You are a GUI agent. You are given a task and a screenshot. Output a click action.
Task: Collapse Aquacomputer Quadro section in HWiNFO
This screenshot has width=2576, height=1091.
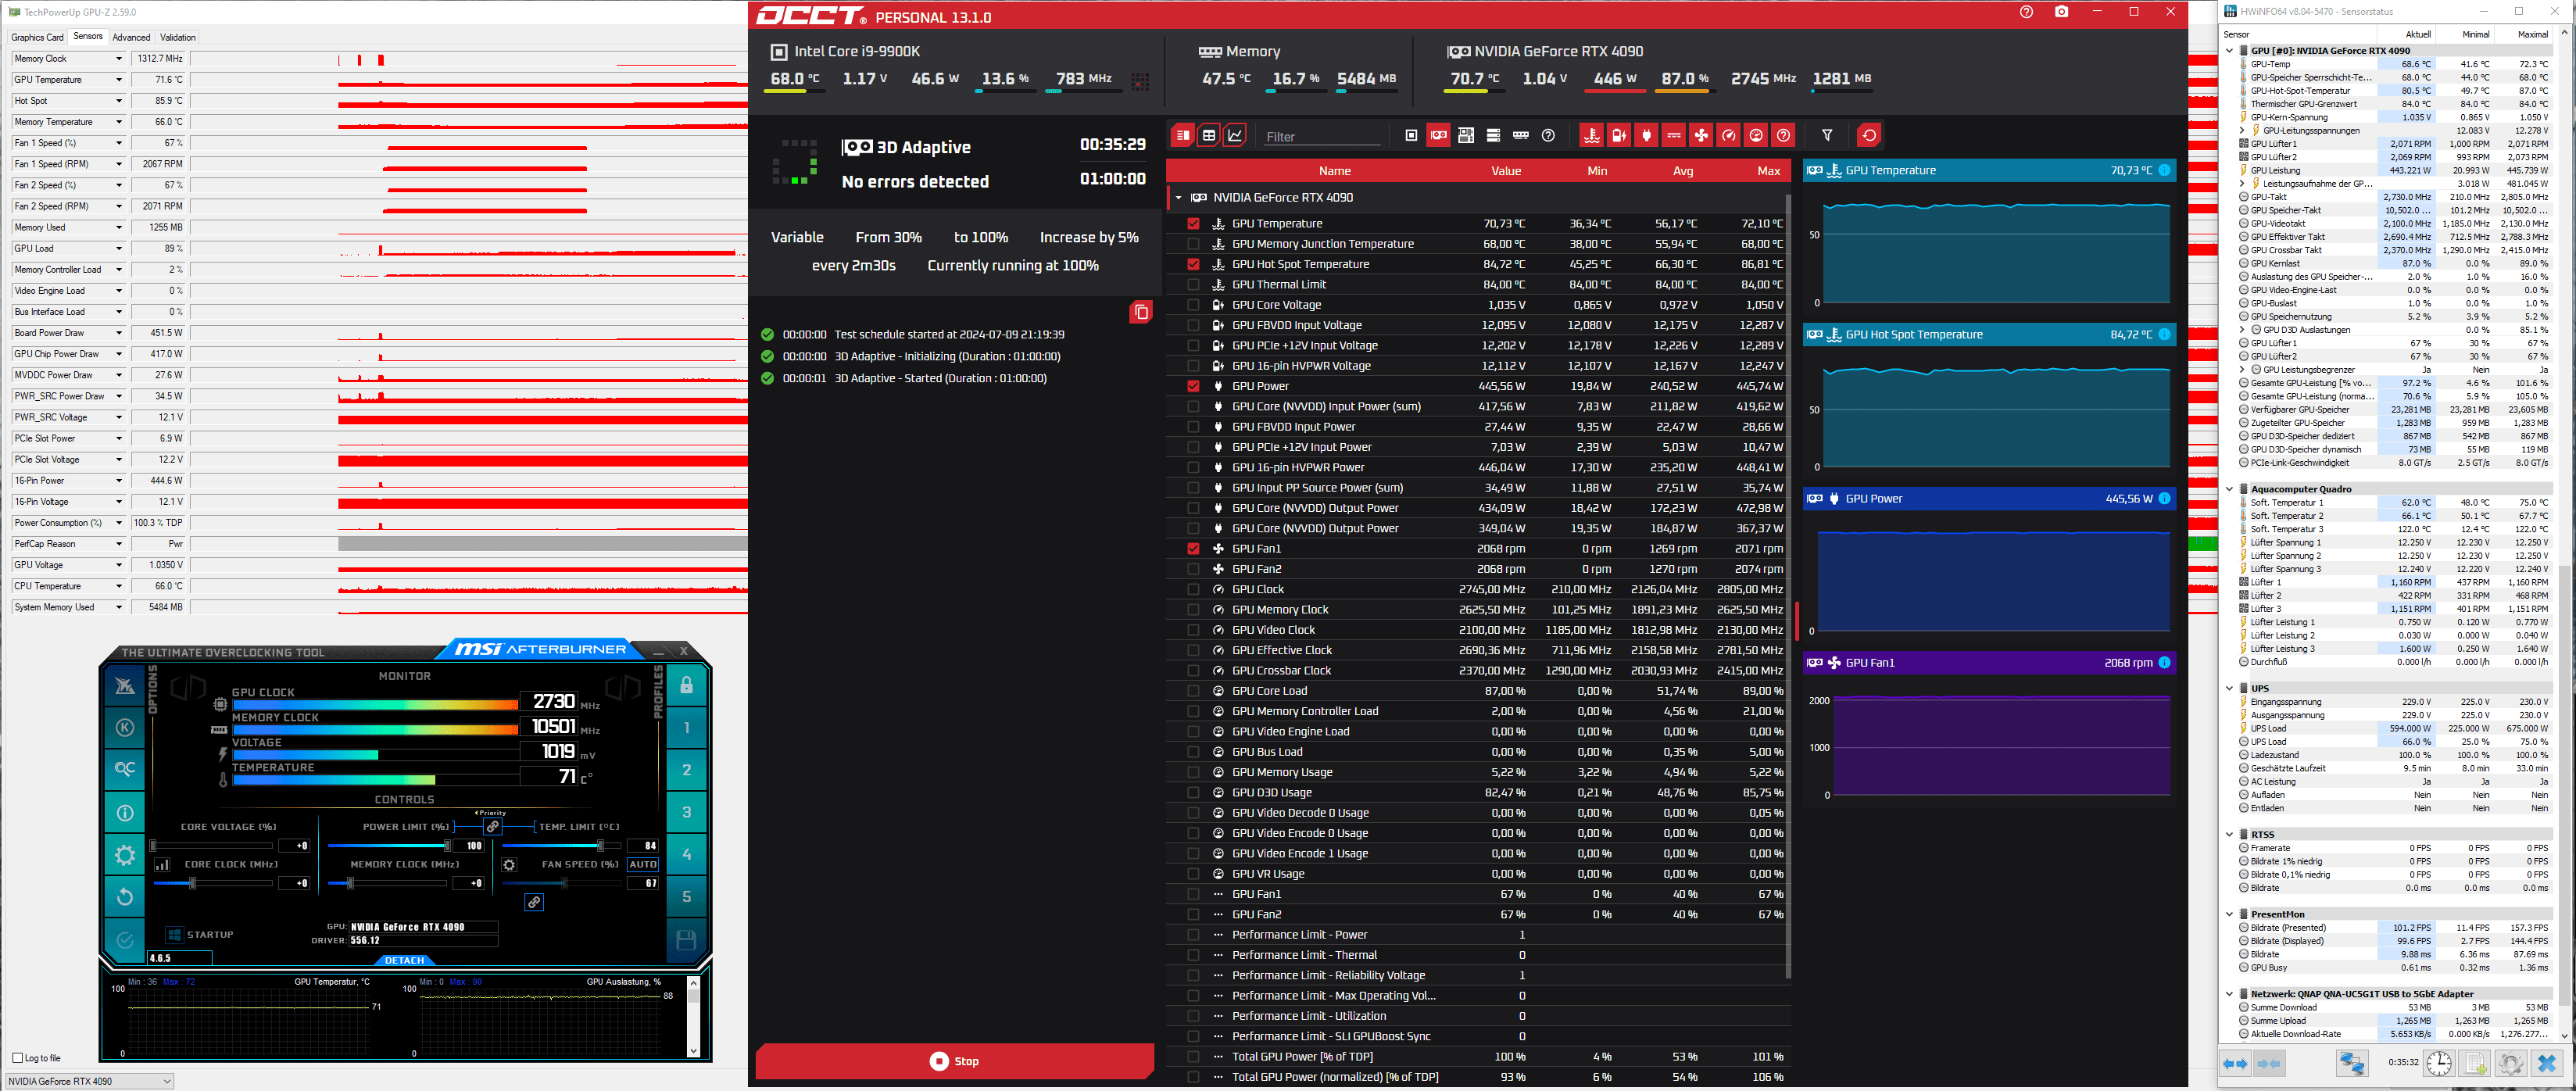pyautogui.click(x=2229, y=489)
